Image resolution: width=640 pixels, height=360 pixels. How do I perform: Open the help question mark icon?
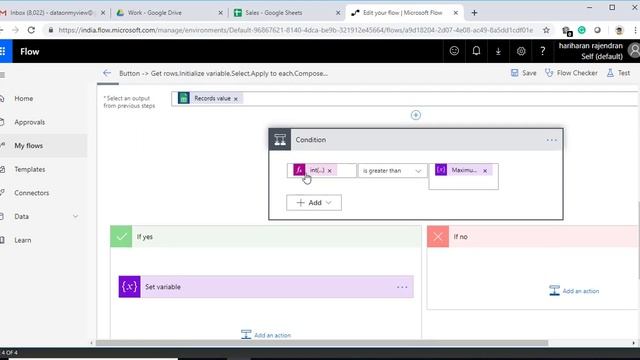[x=542, y=51]
